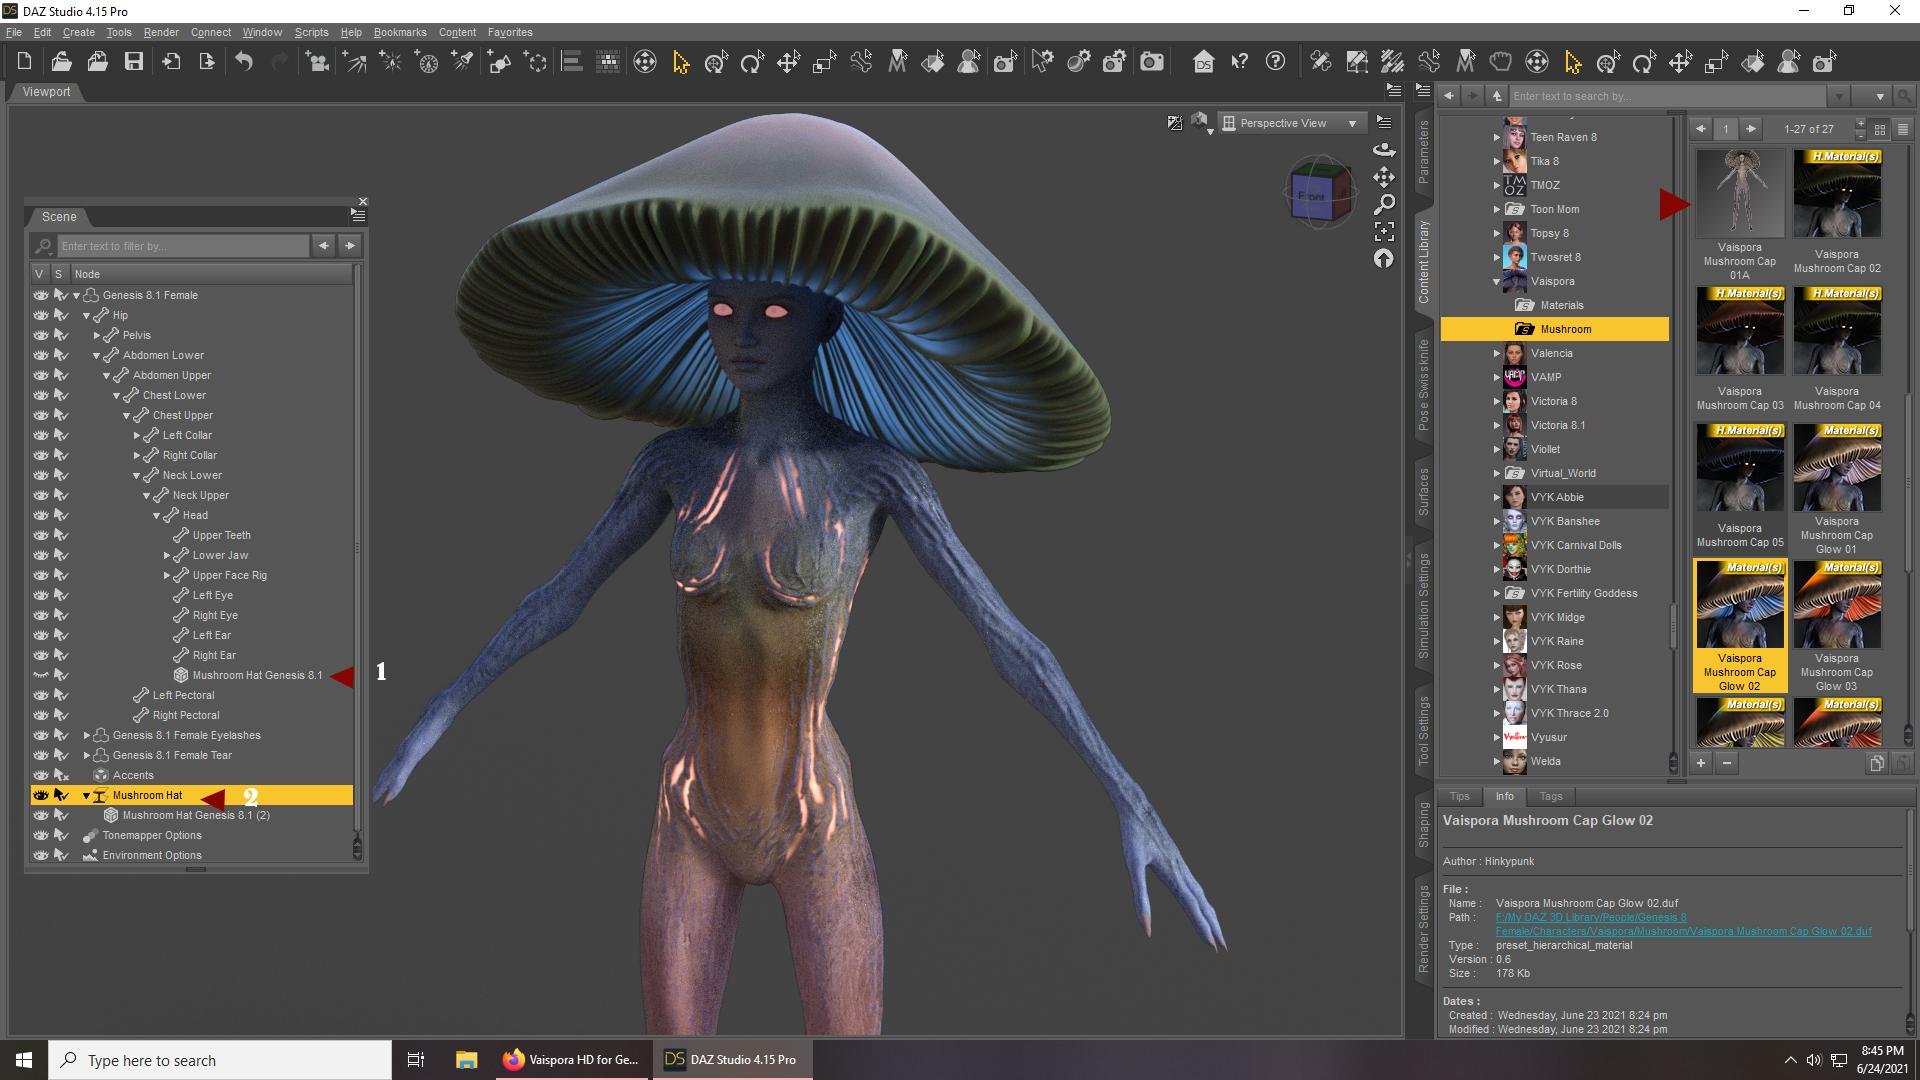The height and width of the screenshot is (1080, 1920).
Task: Toggle visibility of Environment Options
Action: pyautogui.click(x=40, y=855)
